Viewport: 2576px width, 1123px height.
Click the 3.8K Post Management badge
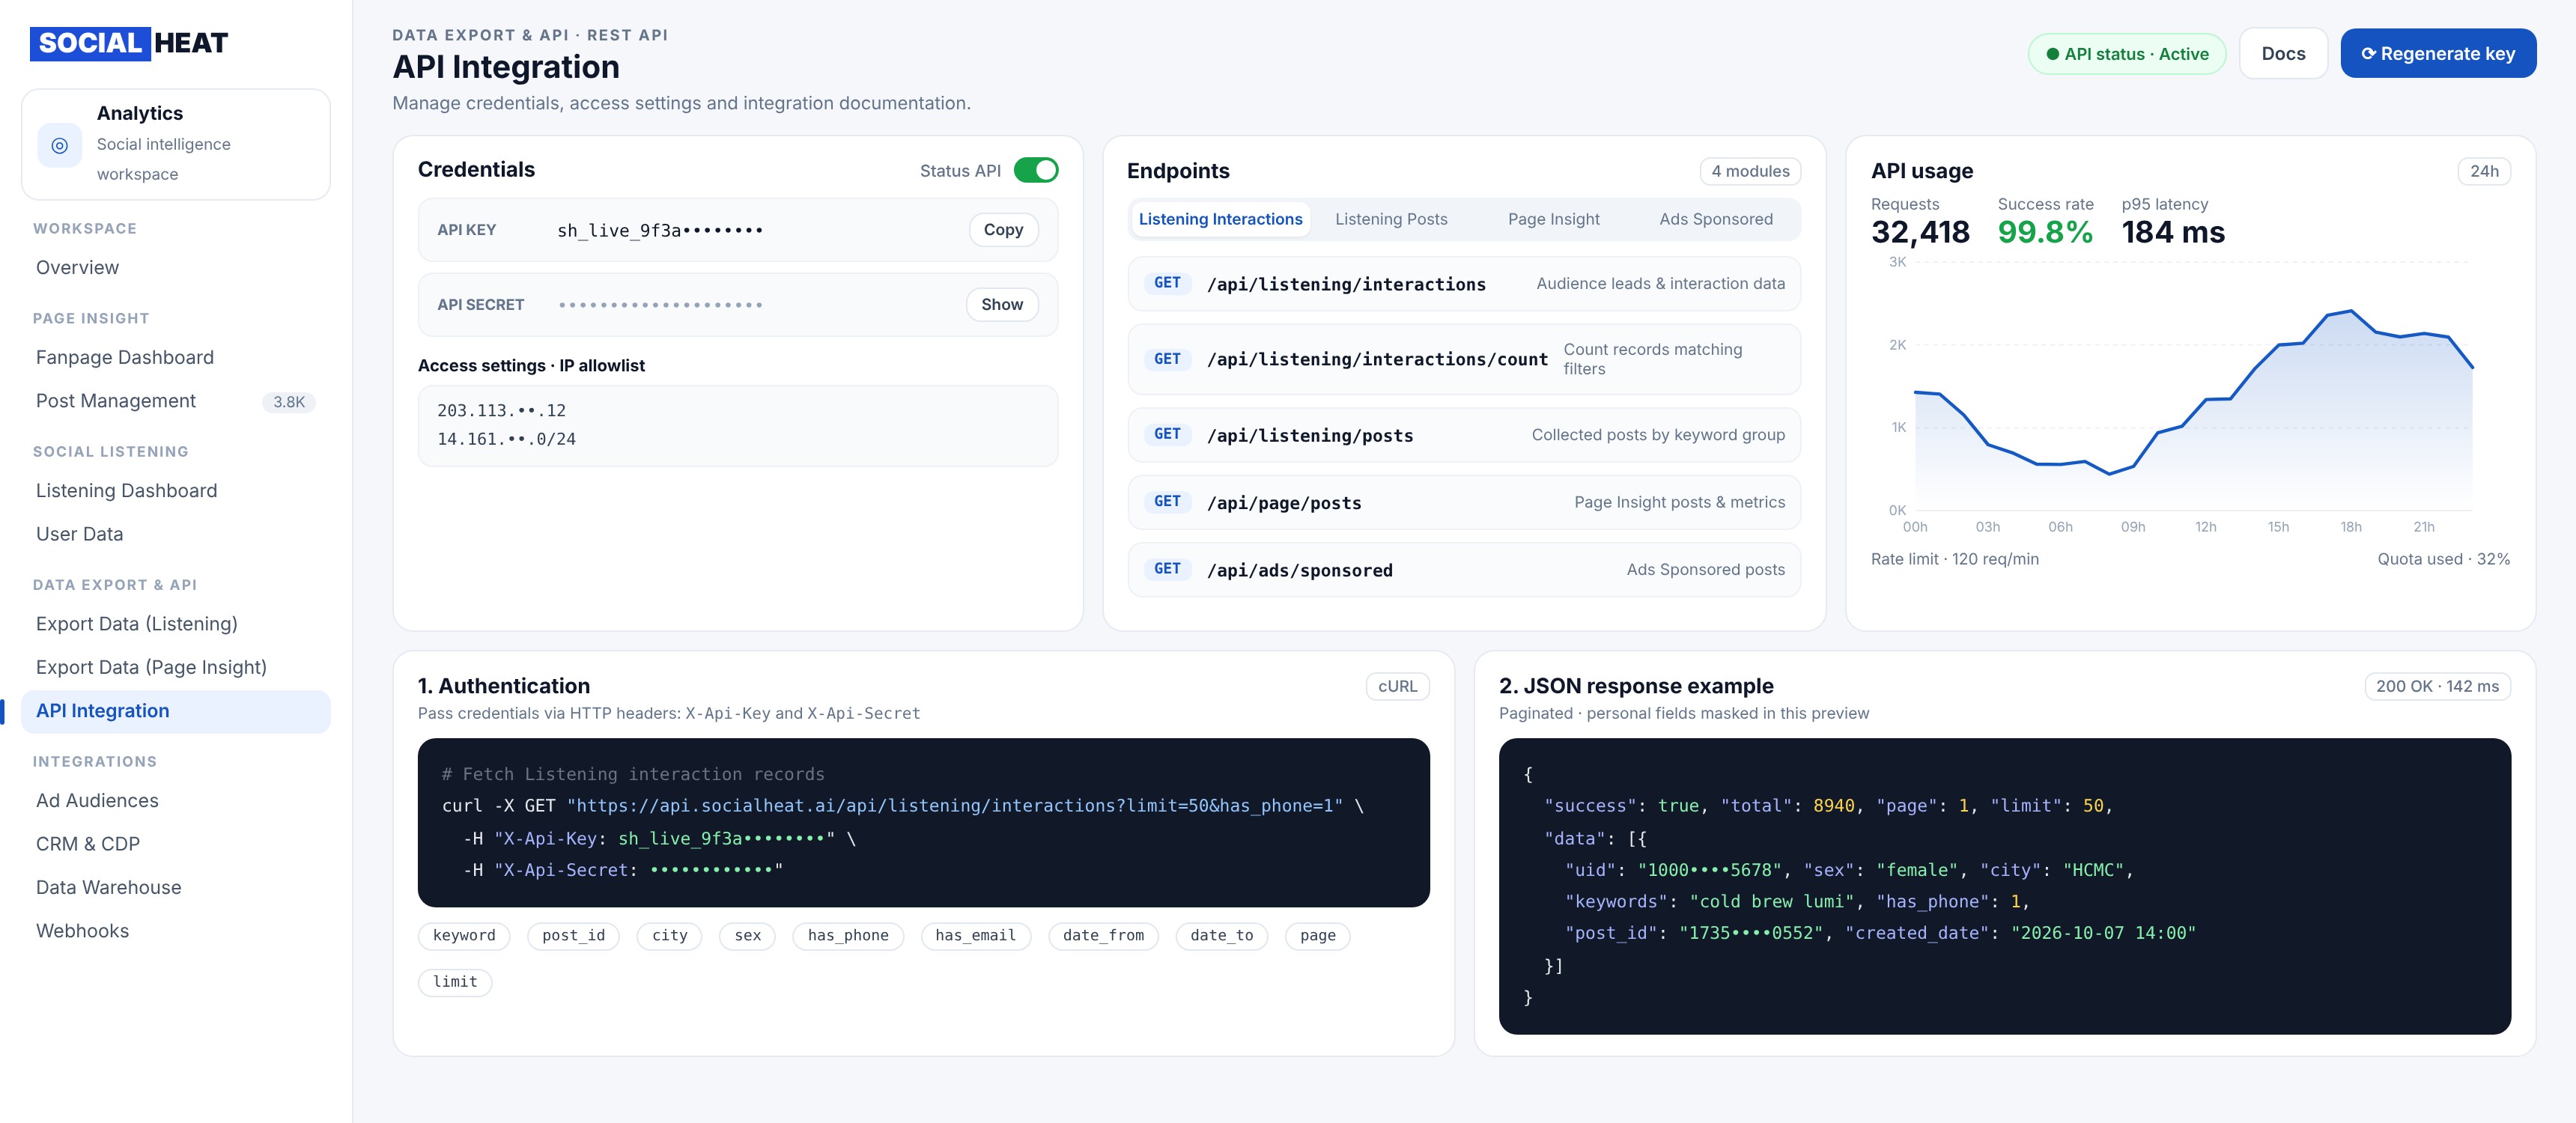(x=289, y=402)
